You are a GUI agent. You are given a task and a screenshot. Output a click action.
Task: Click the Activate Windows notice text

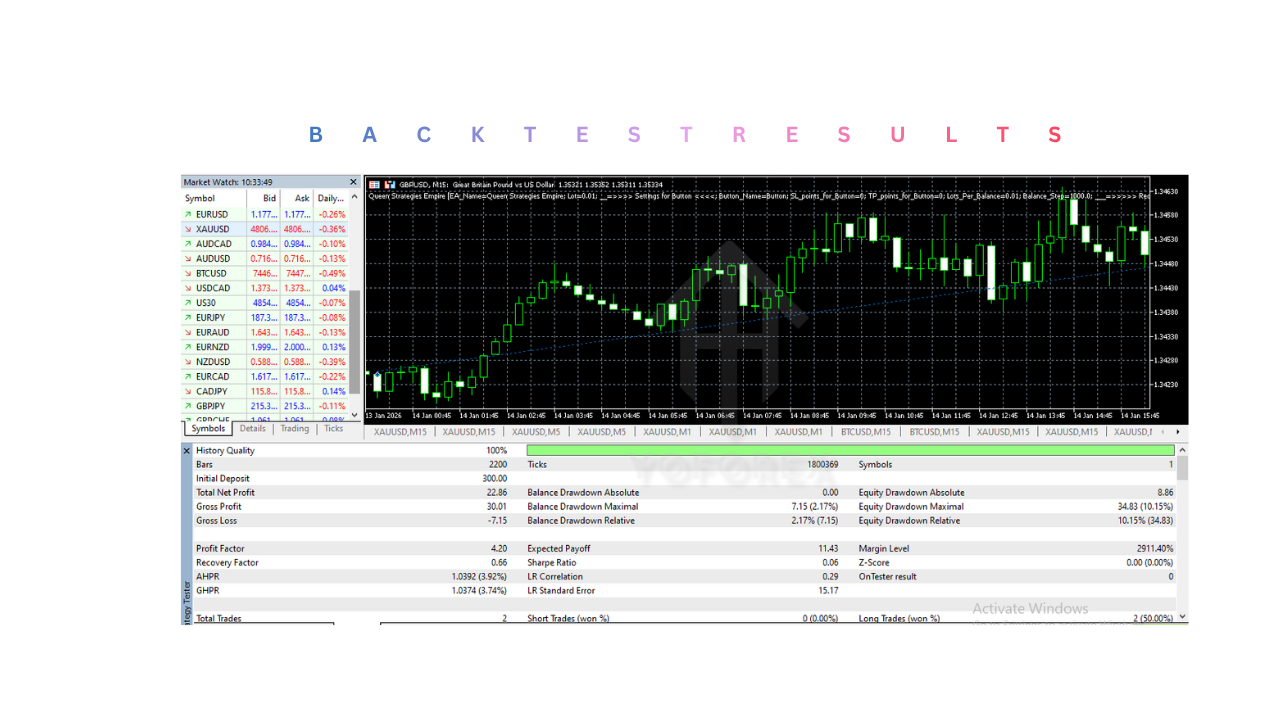[1030, 608]
